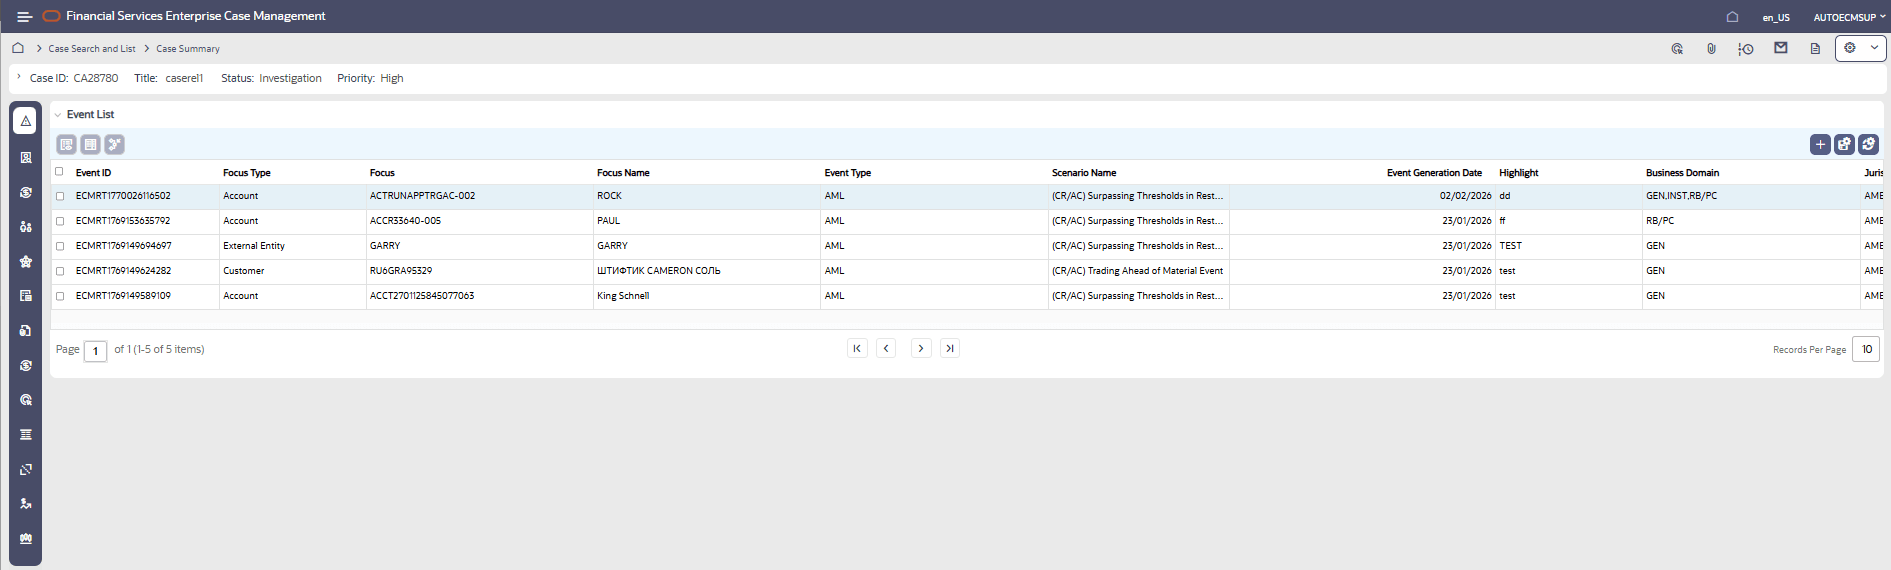Check the row ECMRT1769149624282
This screenshot has width=1891, height=570.
click(60, 272)
